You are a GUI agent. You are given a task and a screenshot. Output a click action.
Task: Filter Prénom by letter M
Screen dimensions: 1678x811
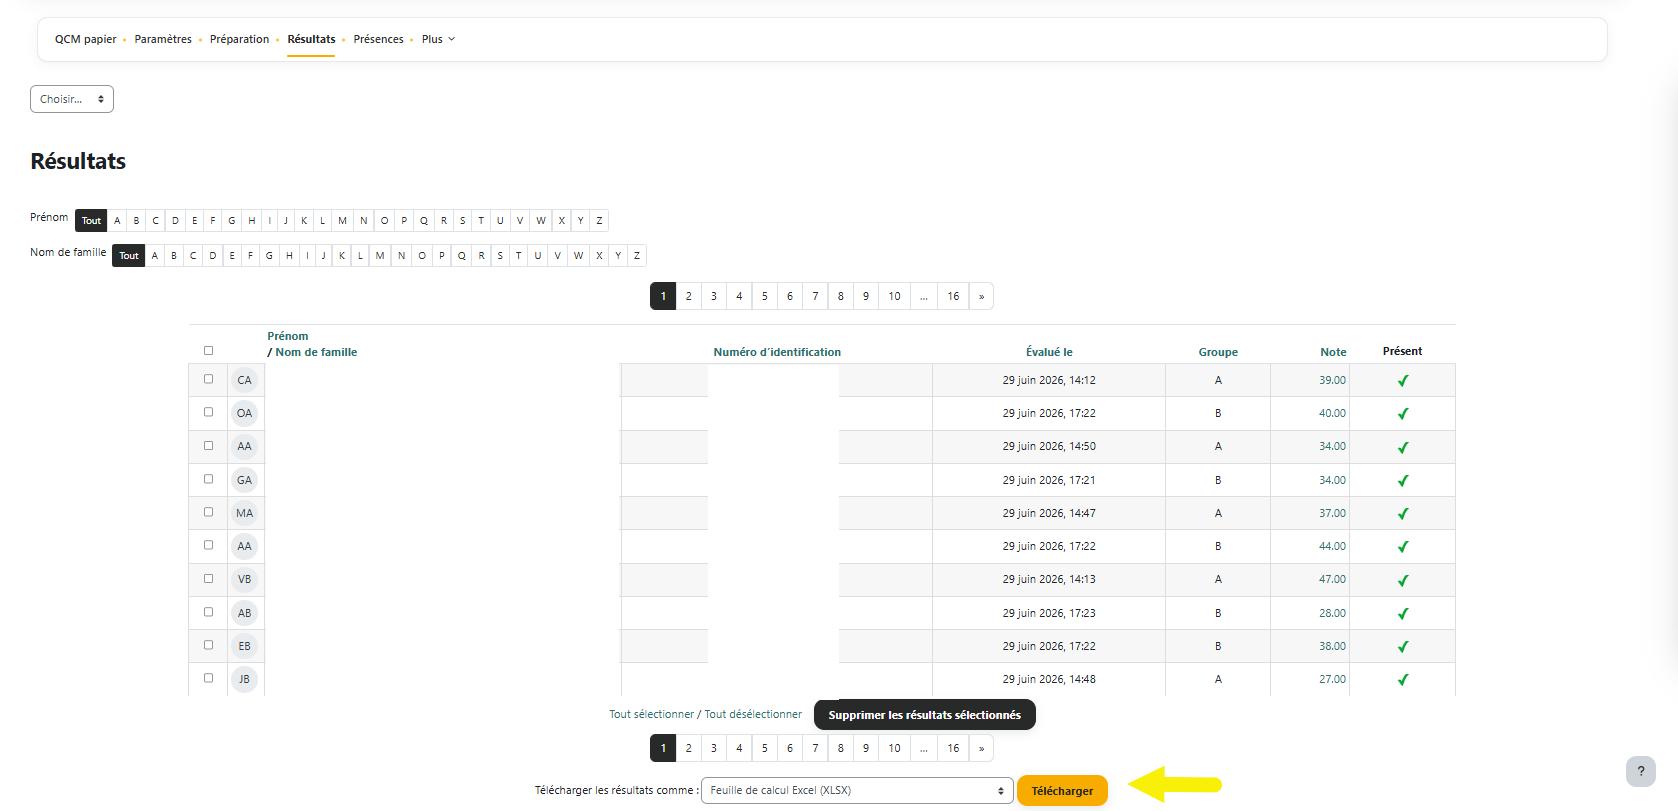coord(342,220)
